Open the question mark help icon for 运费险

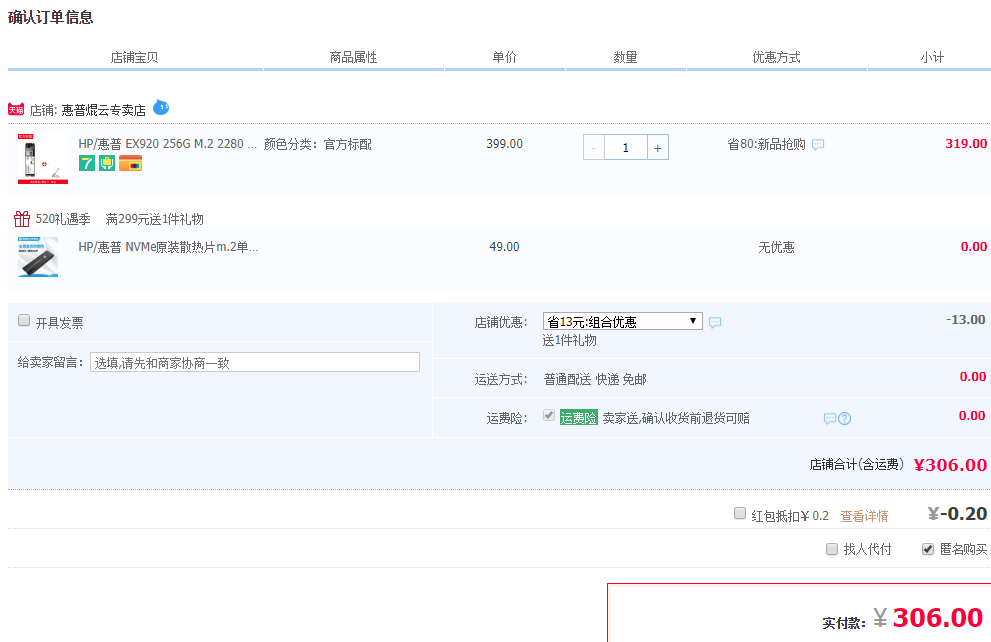(x=844, y=418)
